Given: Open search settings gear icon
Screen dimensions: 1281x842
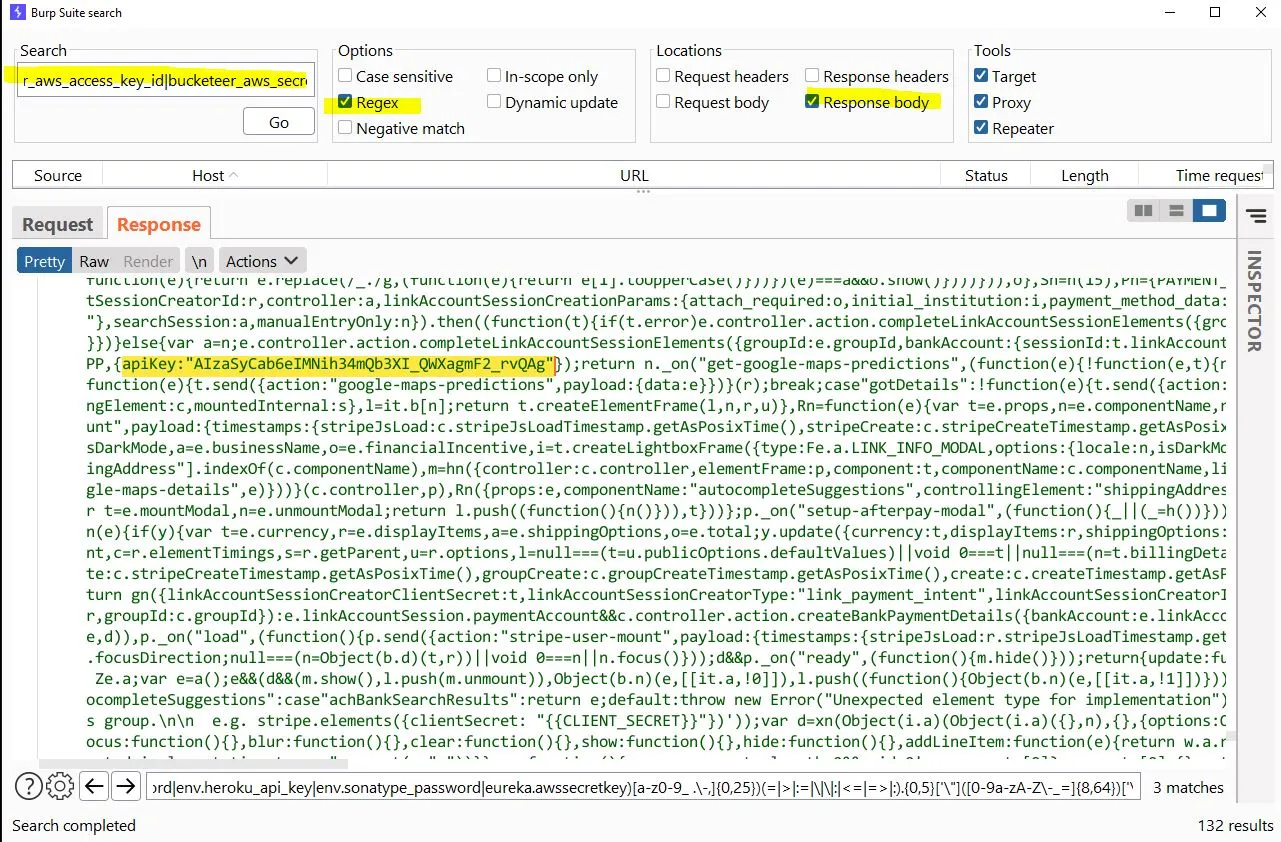Looking at the screenshot, I should click(x=60, y=787).
